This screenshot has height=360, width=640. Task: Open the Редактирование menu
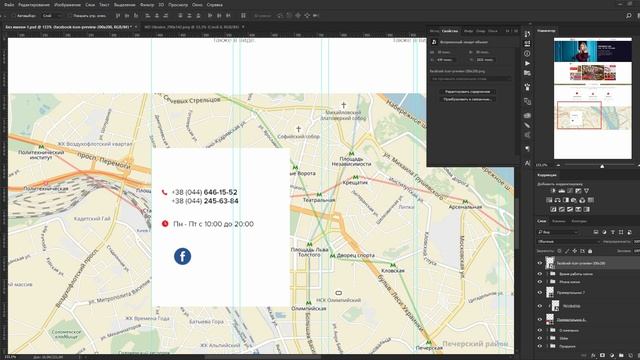pos(34,5)
